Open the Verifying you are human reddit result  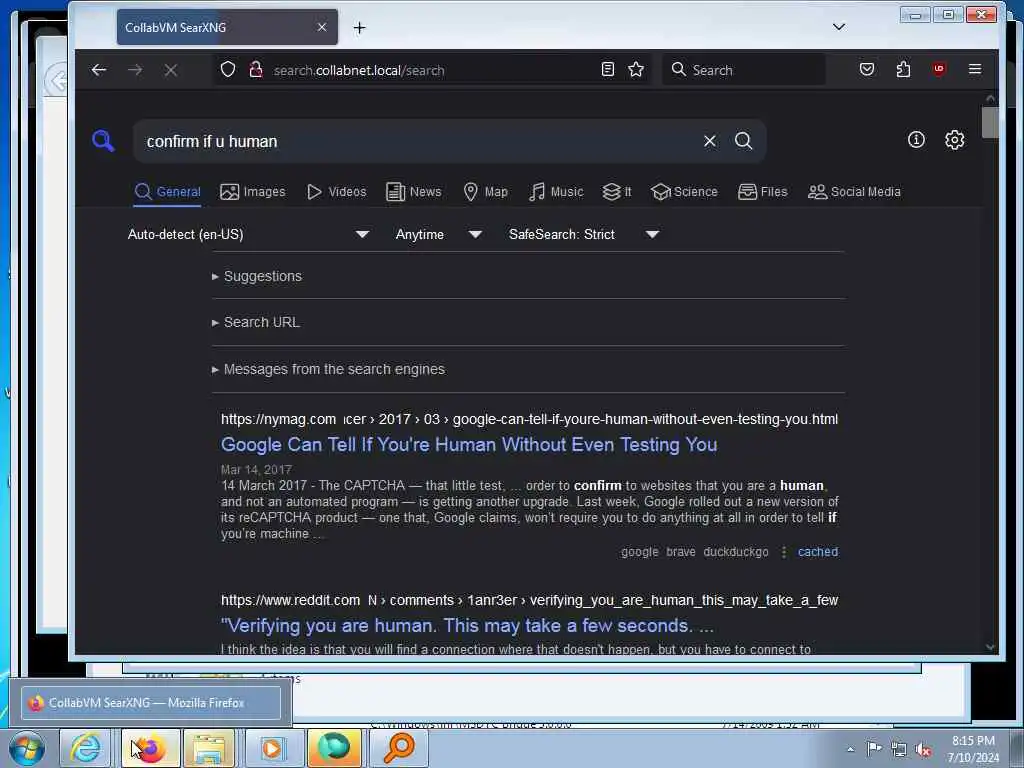[467, 626]
